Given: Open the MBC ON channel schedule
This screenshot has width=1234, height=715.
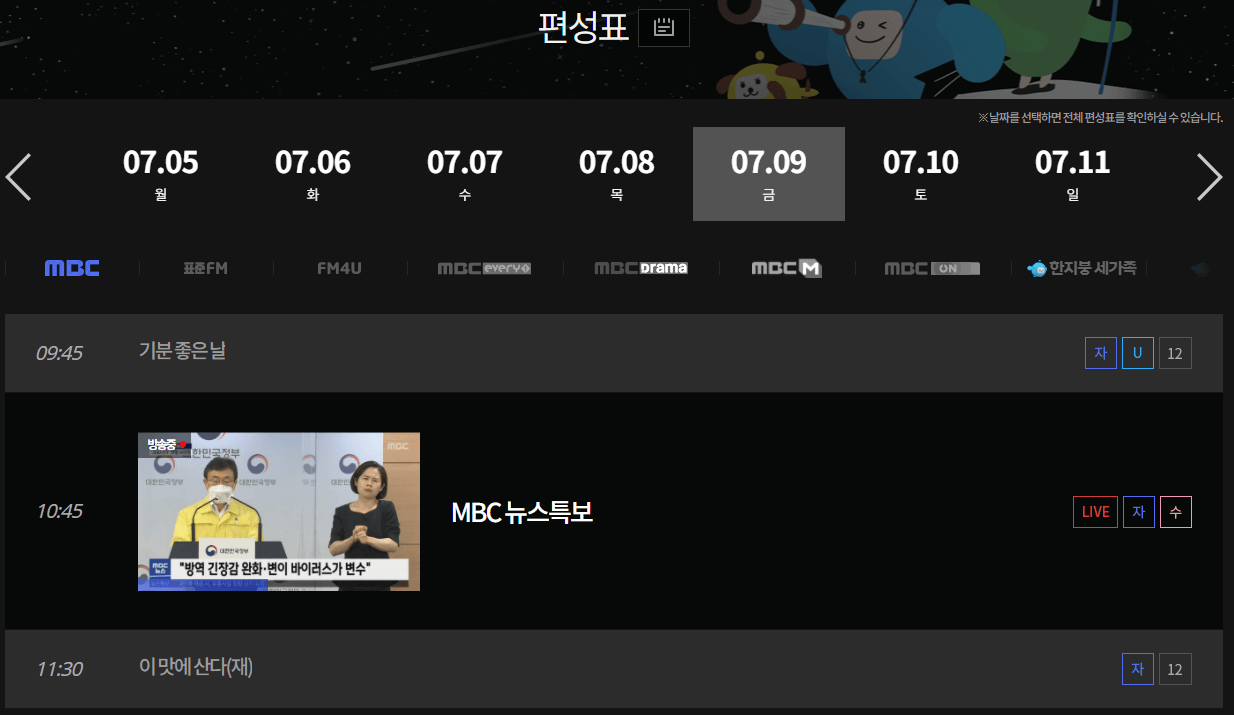Looking at the screenshot, I should pyautogui.click(x=931, y=267).
